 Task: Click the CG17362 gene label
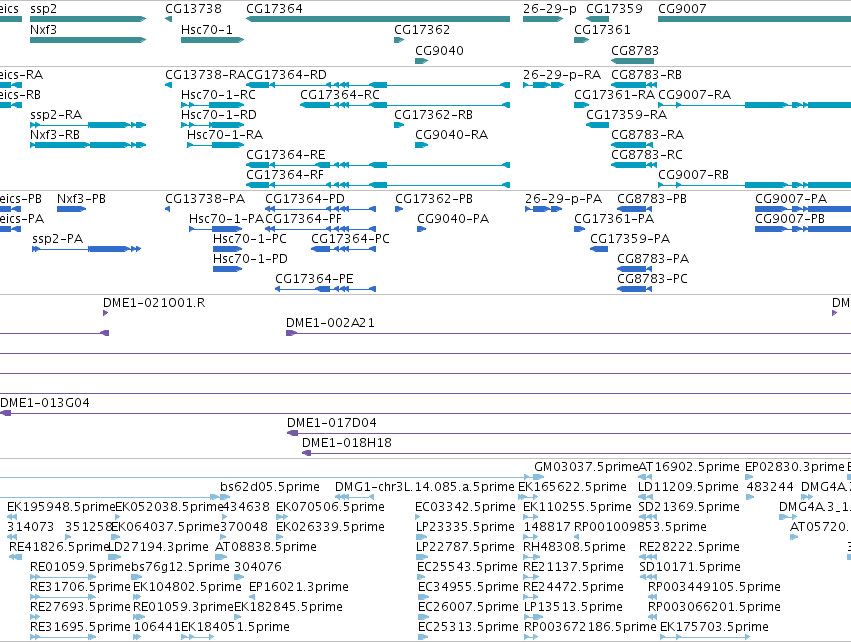pos(422,29)
